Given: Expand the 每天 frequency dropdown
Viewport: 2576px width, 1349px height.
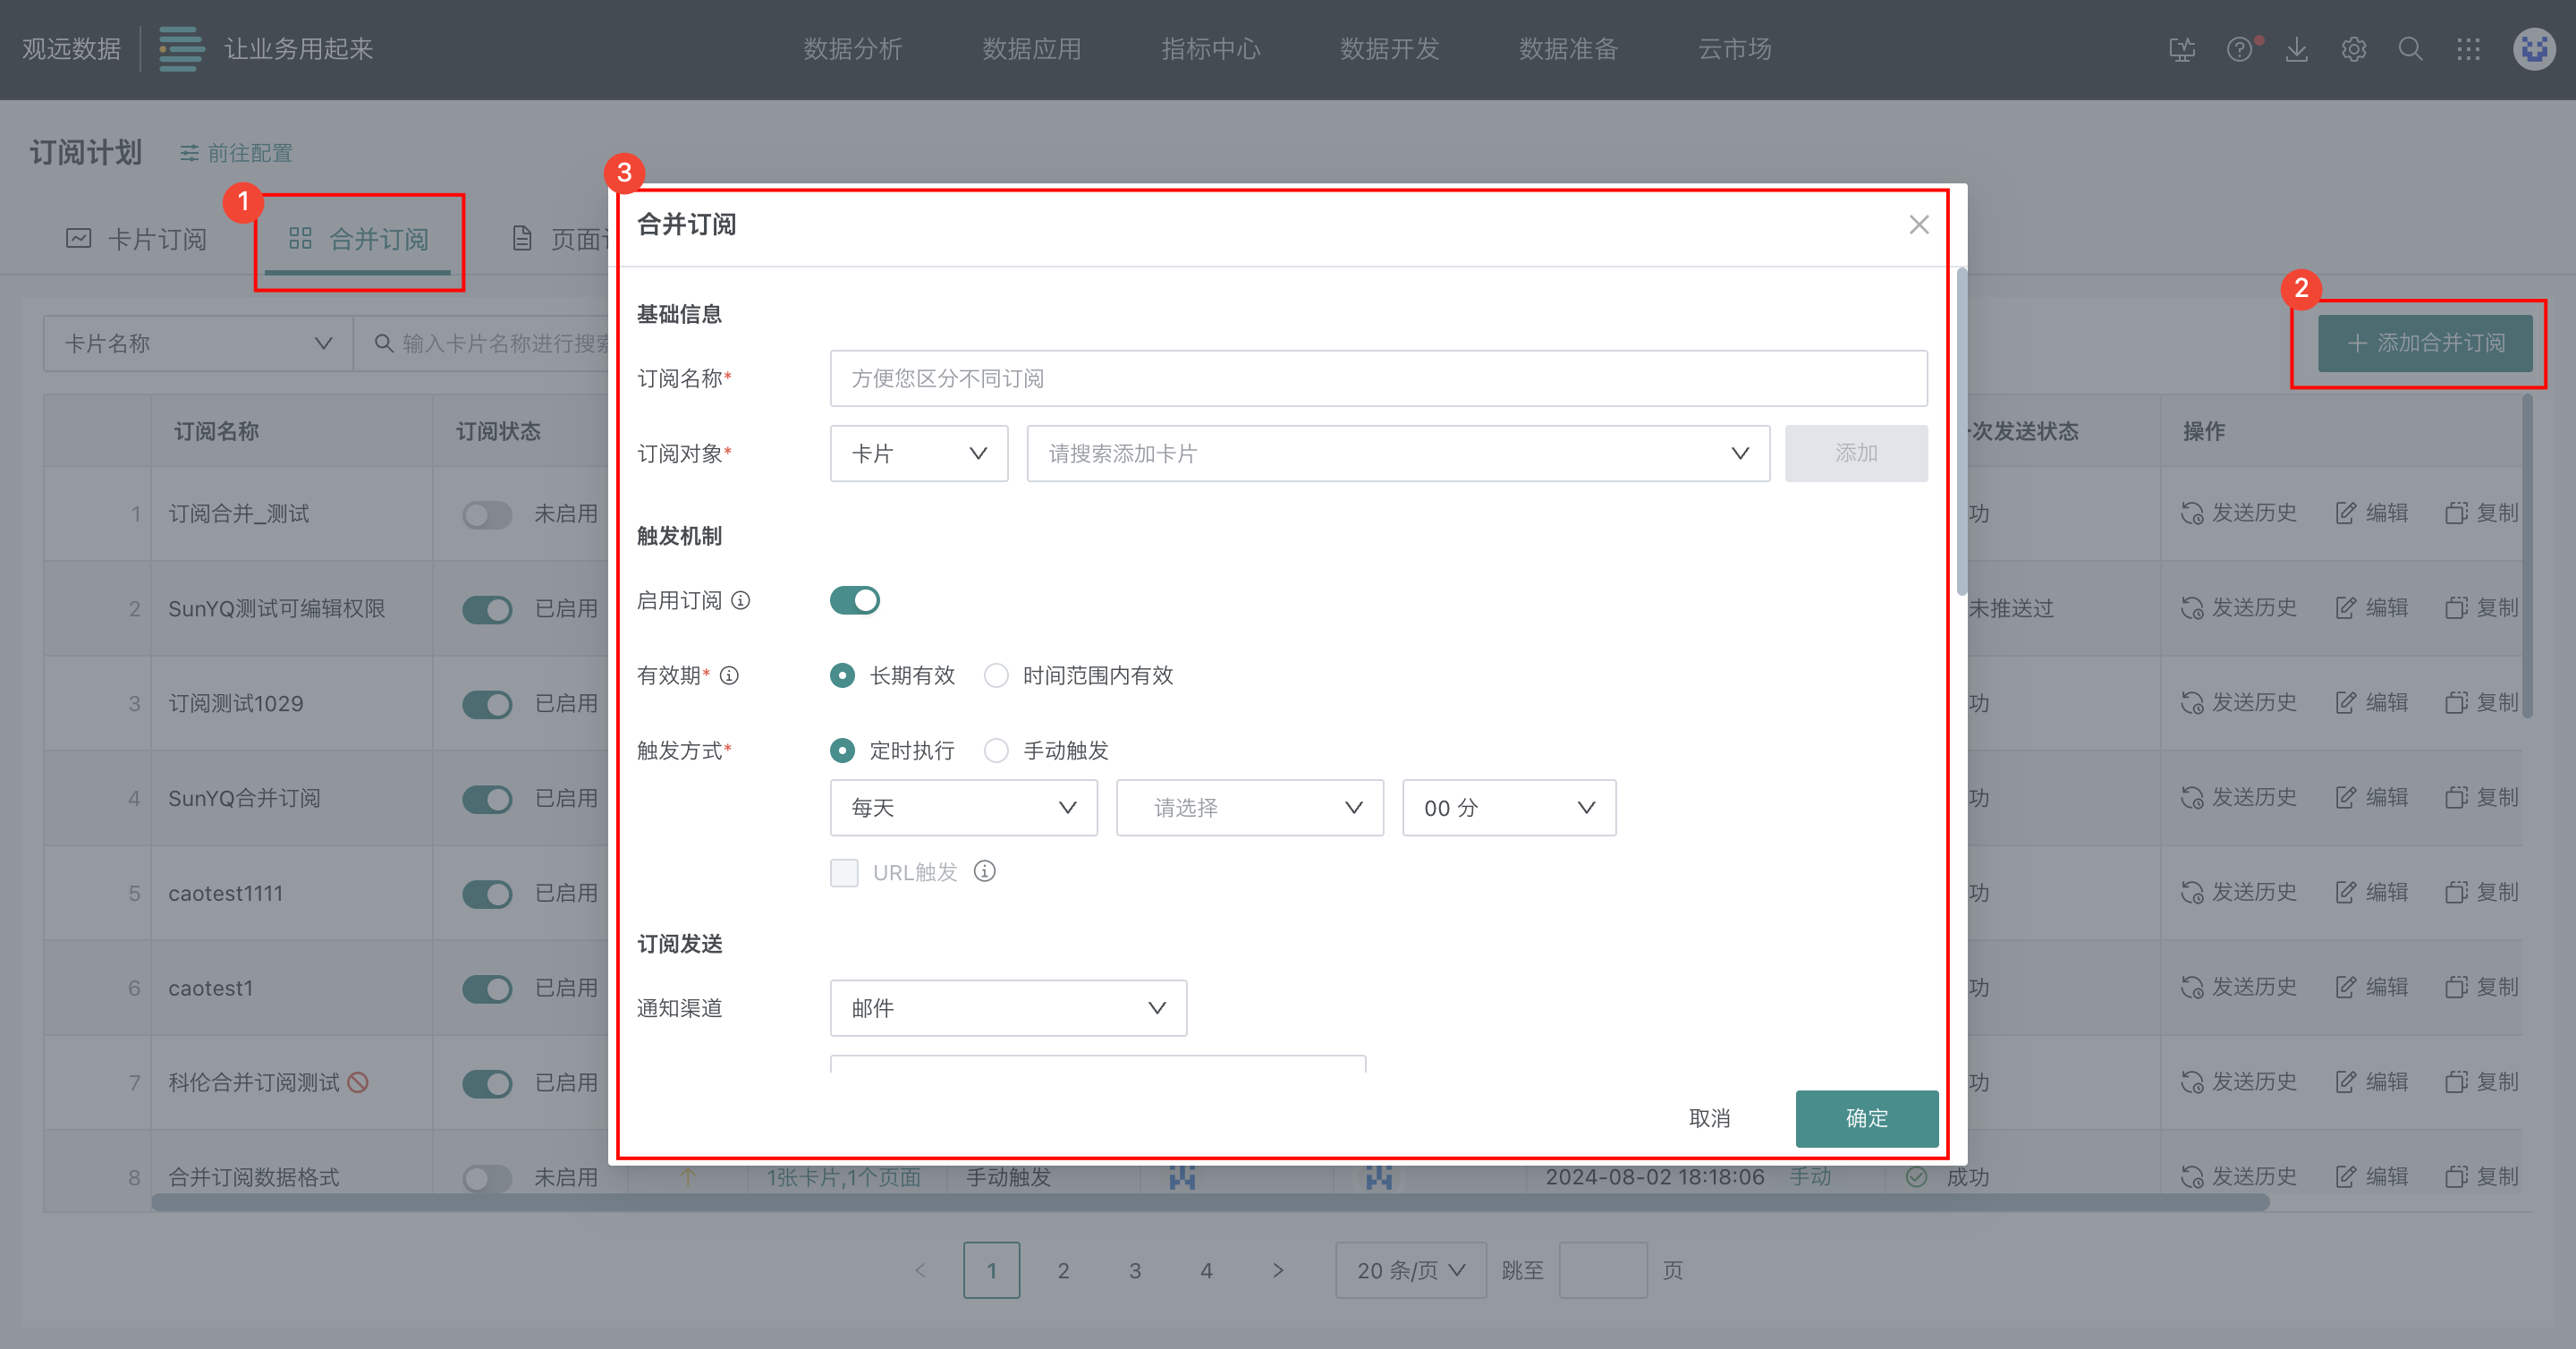Looking at the screenshot, I should [963, 807].
